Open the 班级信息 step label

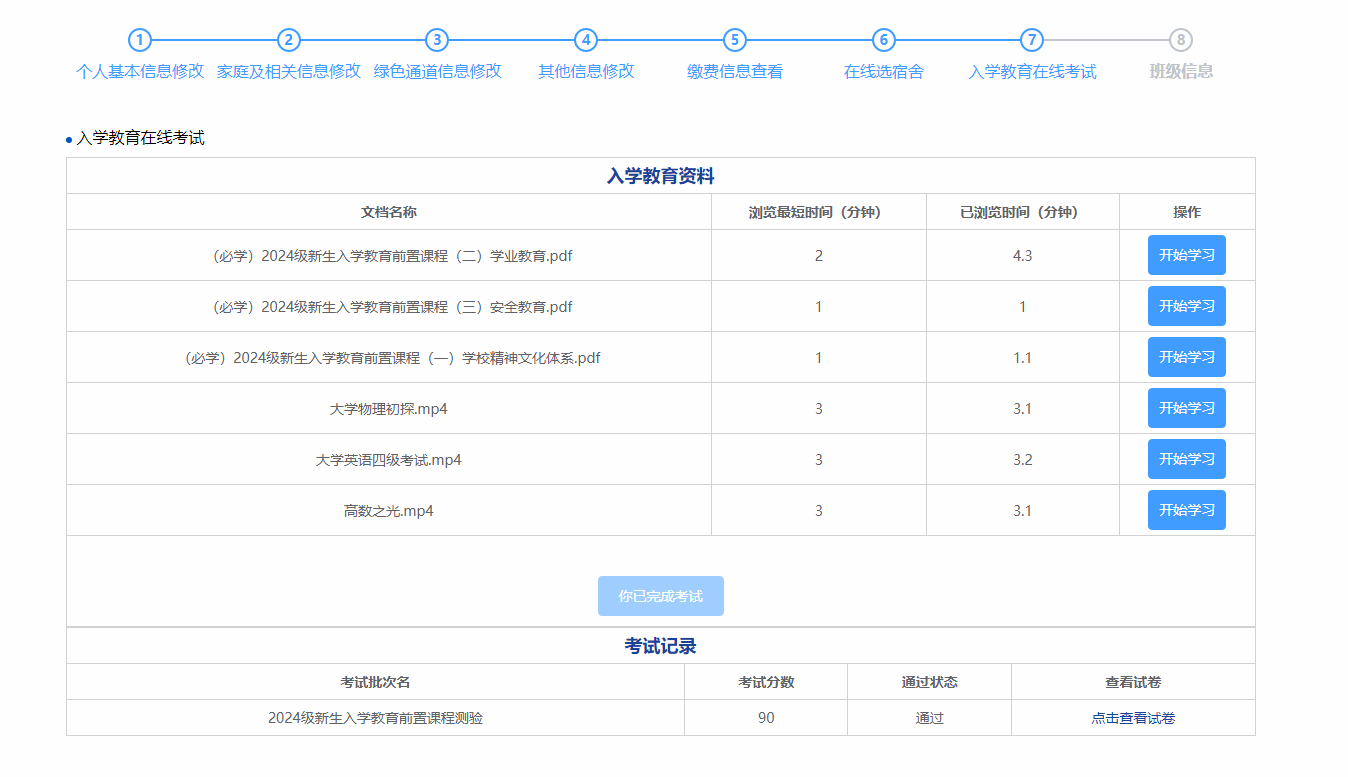pyautogui.click(x=1181, y=72)
